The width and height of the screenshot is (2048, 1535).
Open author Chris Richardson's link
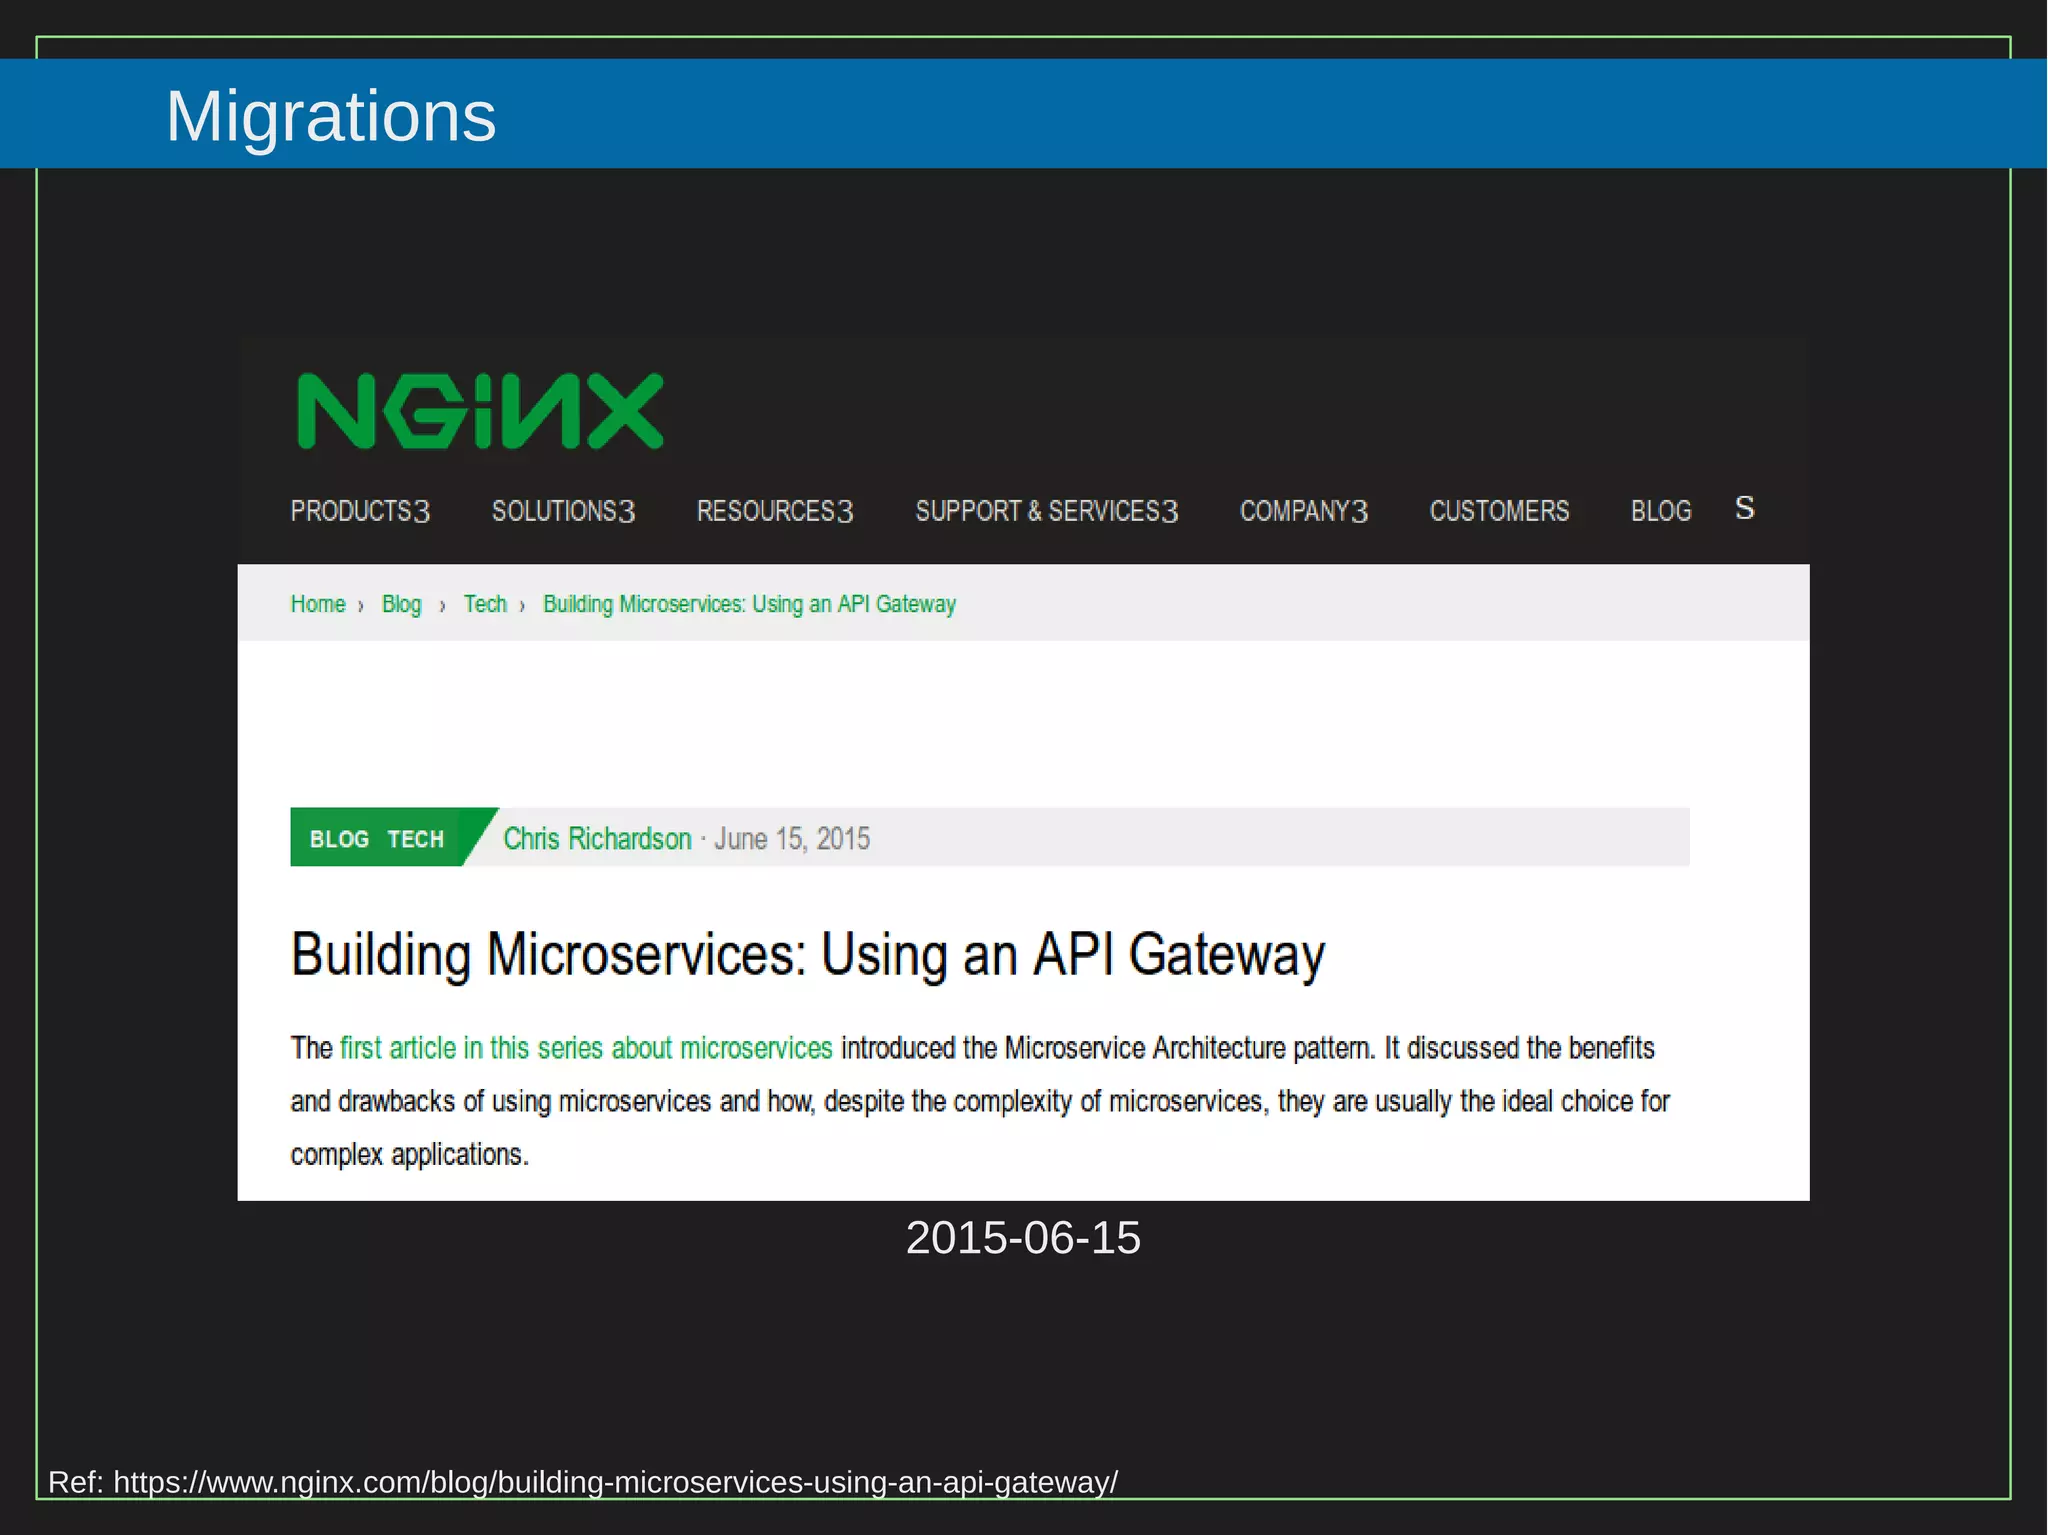tap(597, 838)
